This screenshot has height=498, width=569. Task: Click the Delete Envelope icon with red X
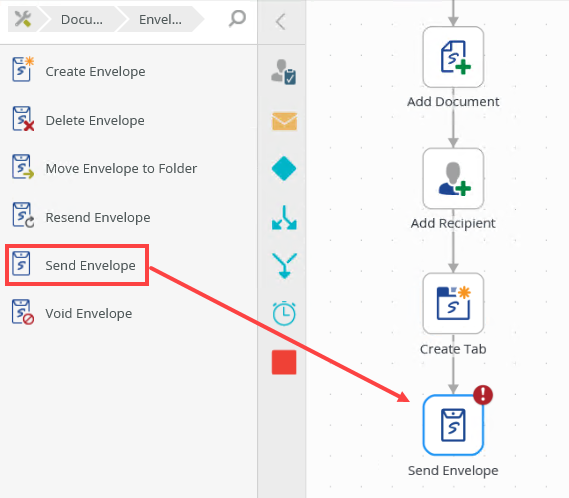tap(22, 118)
